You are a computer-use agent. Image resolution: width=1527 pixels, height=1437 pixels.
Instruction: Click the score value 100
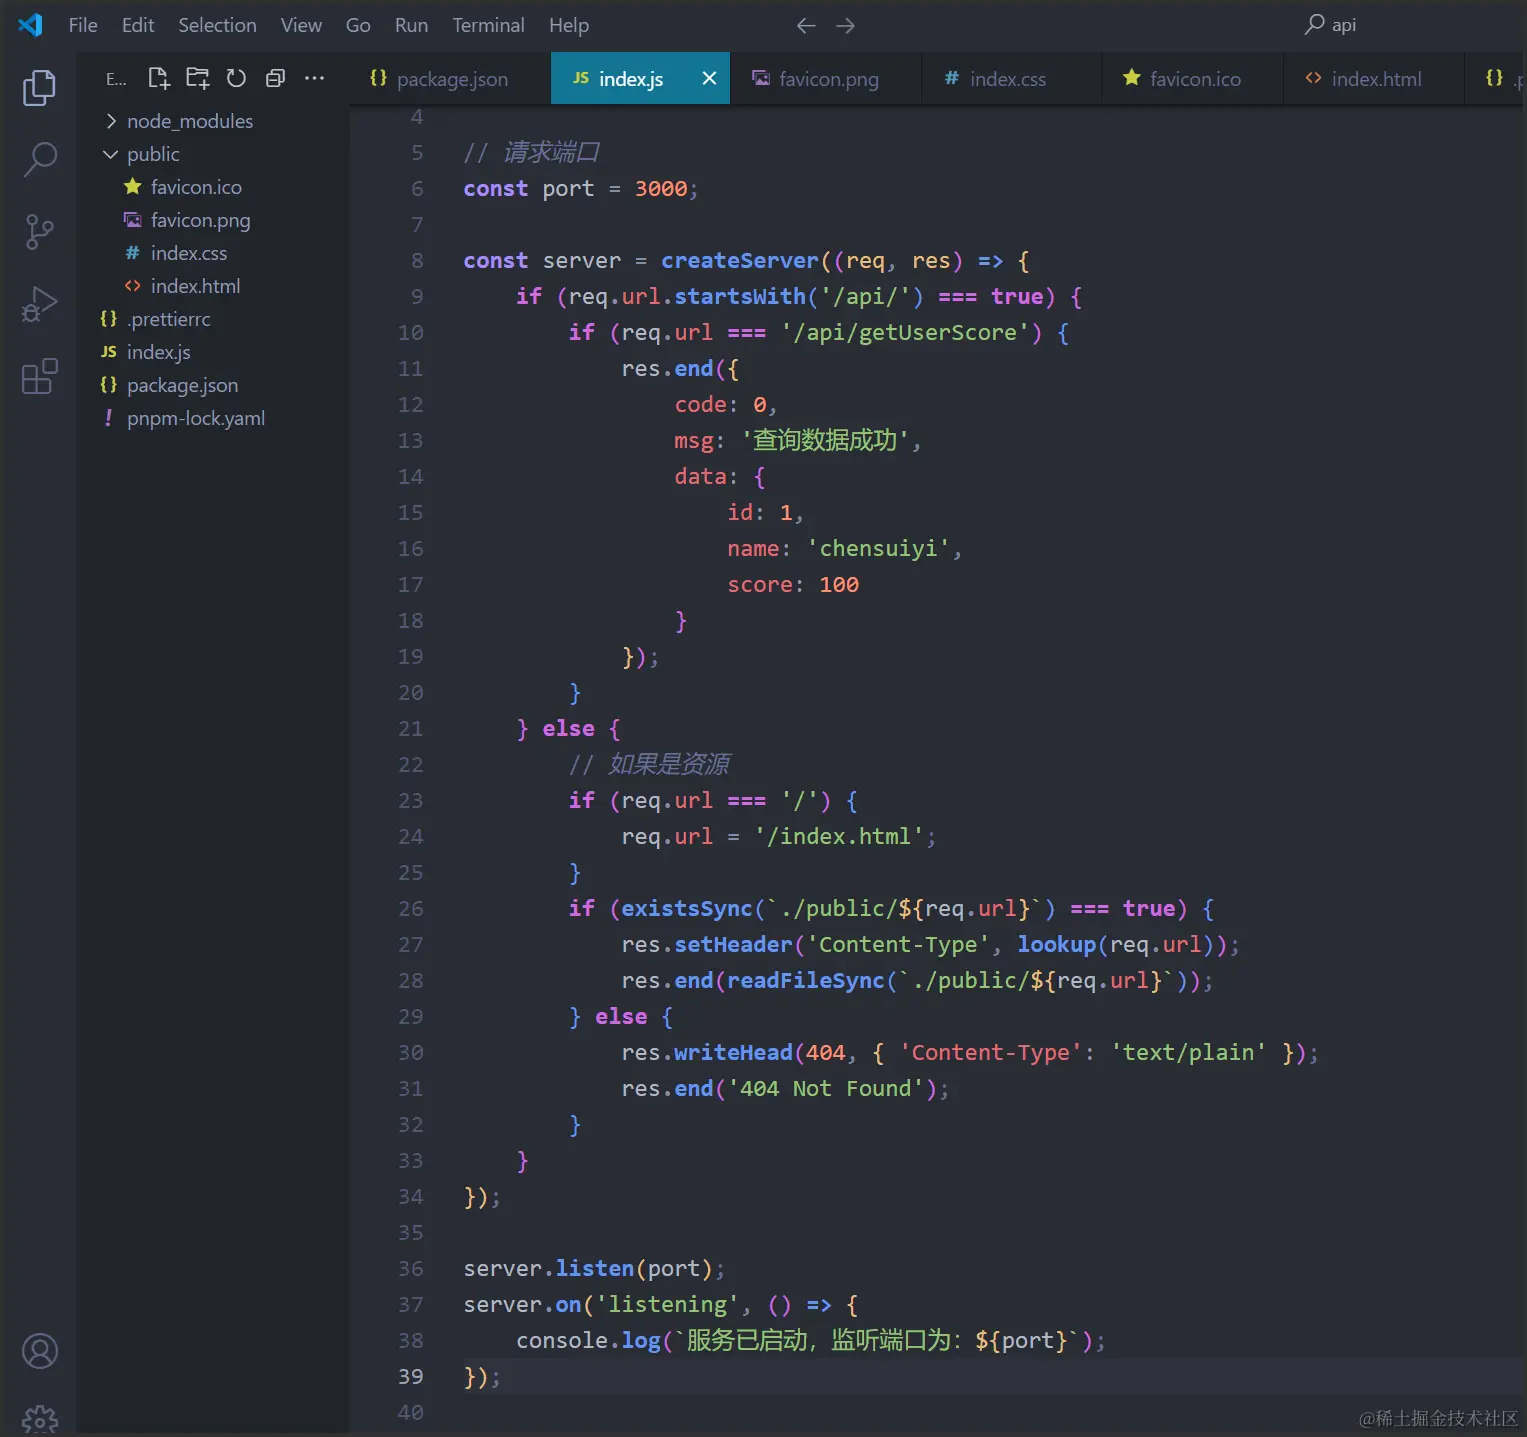(839, 584)
